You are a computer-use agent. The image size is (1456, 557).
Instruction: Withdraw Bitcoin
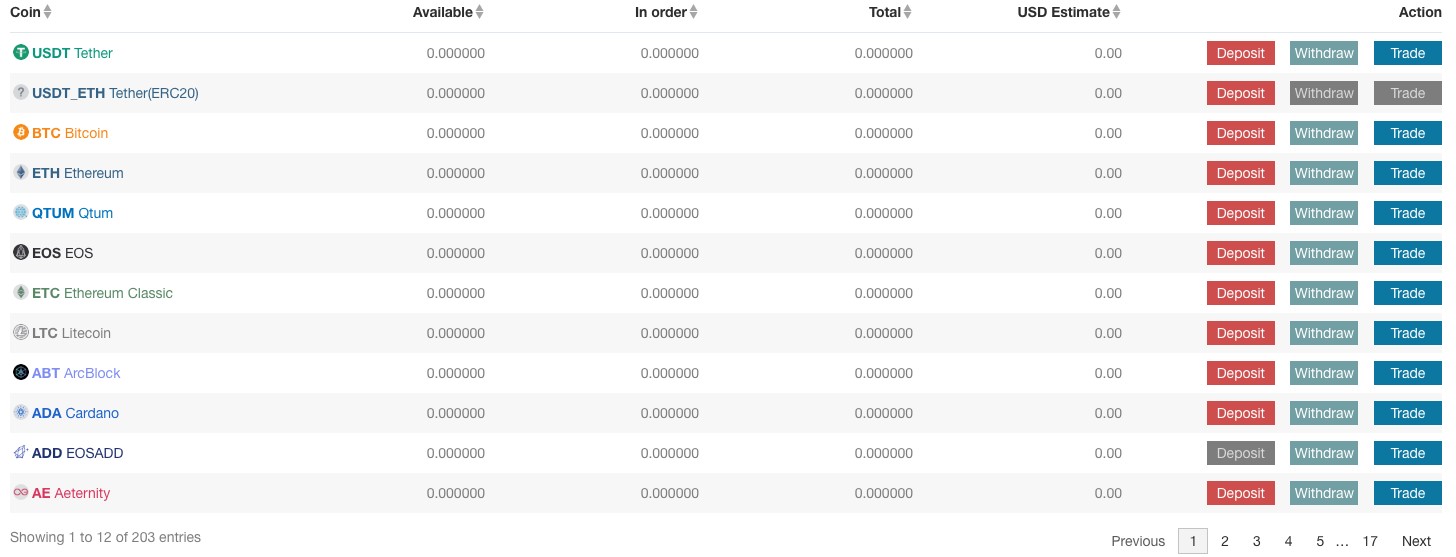1324,133
